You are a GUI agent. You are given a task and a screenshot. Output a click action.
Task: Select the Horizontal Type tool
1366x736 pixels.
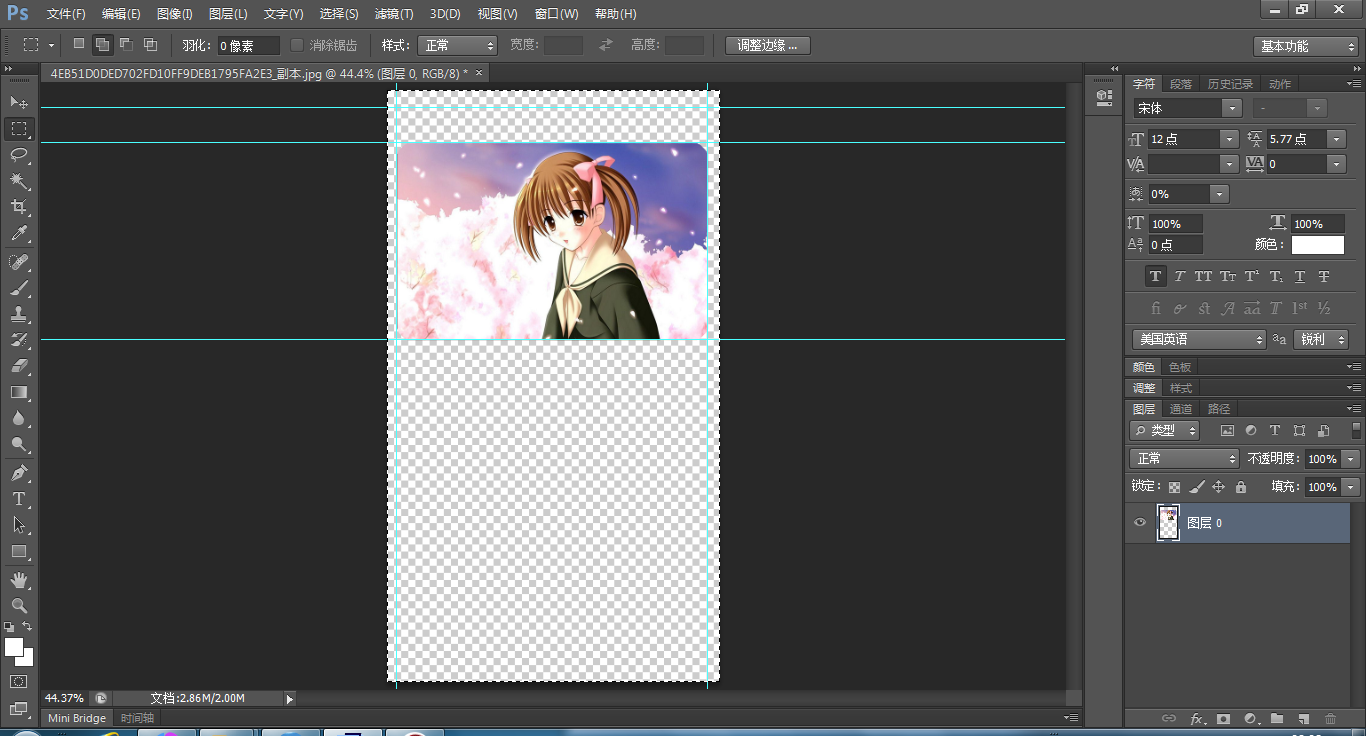click(x=19, y=499)
